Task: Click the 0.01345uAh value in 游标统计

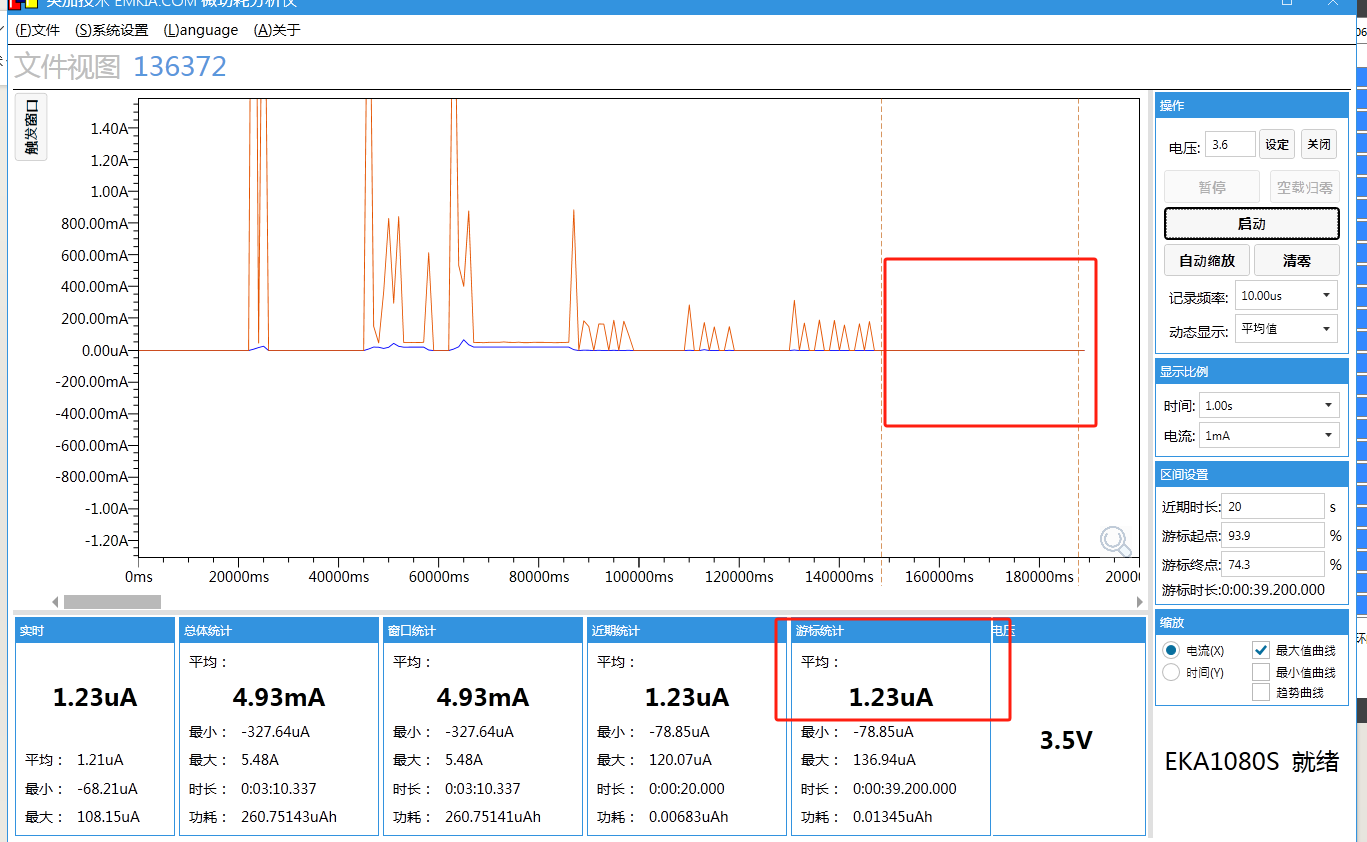Action: [x=893, y=817]
